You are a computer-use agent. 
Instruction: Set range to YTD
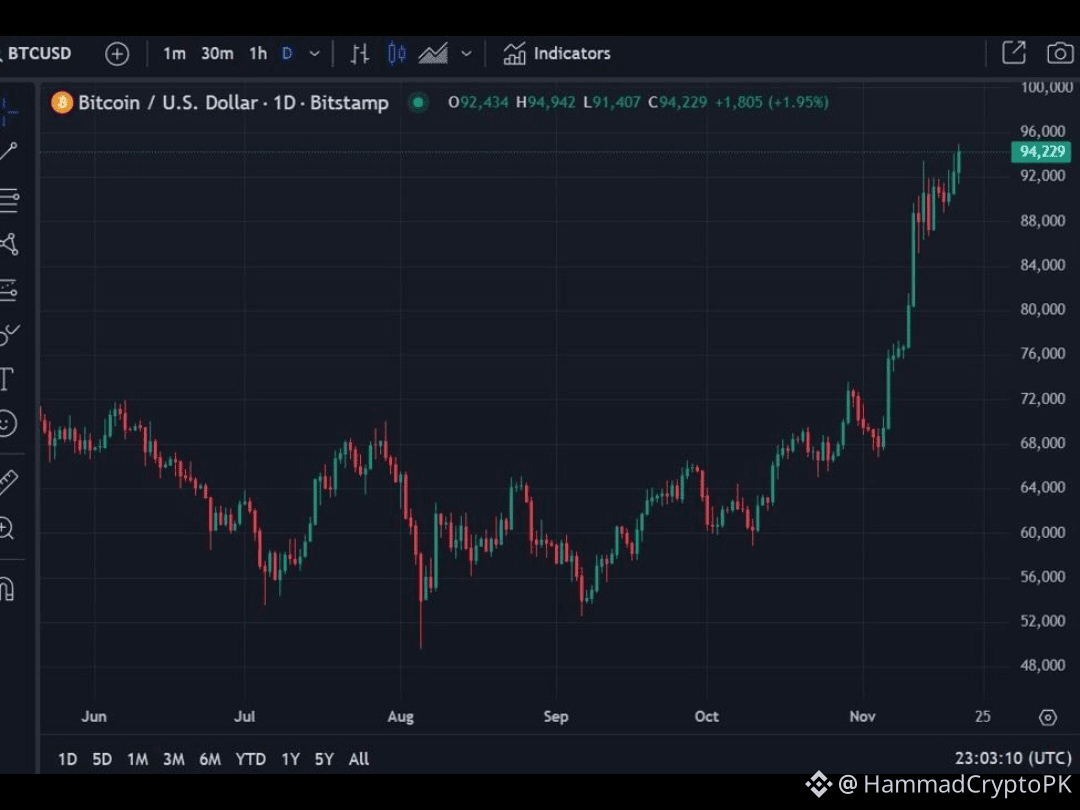click(x=251, y=759)
